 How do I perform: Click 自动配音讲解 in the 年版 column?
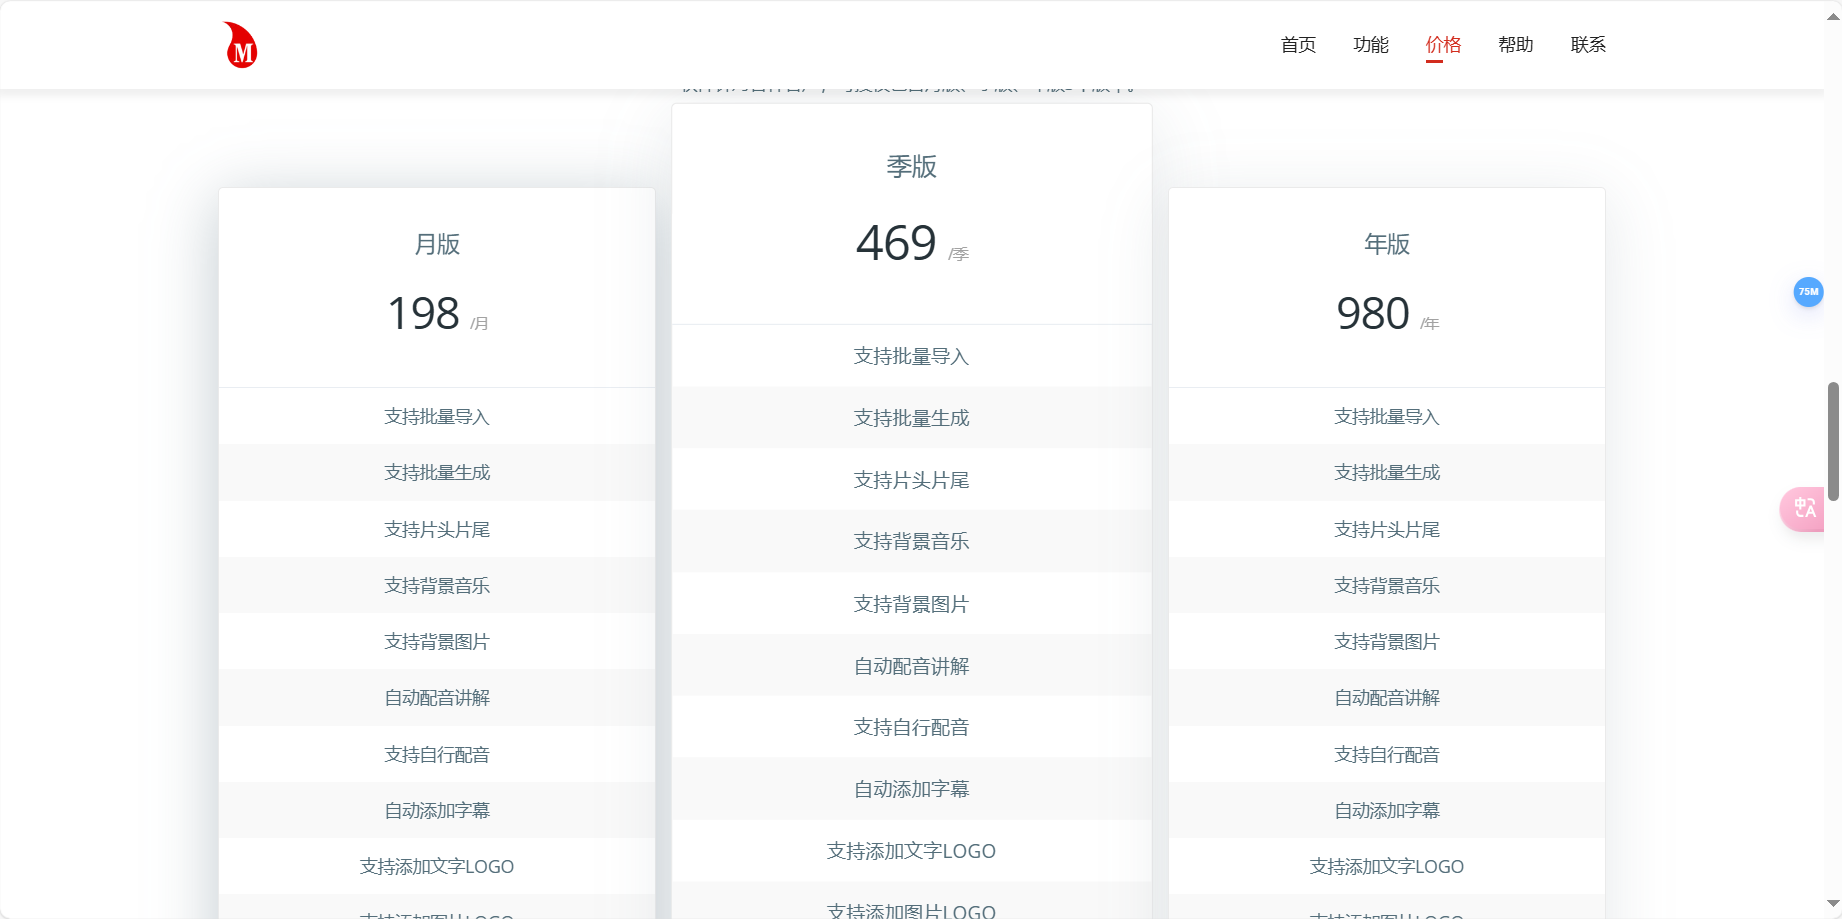(1386, 698)
